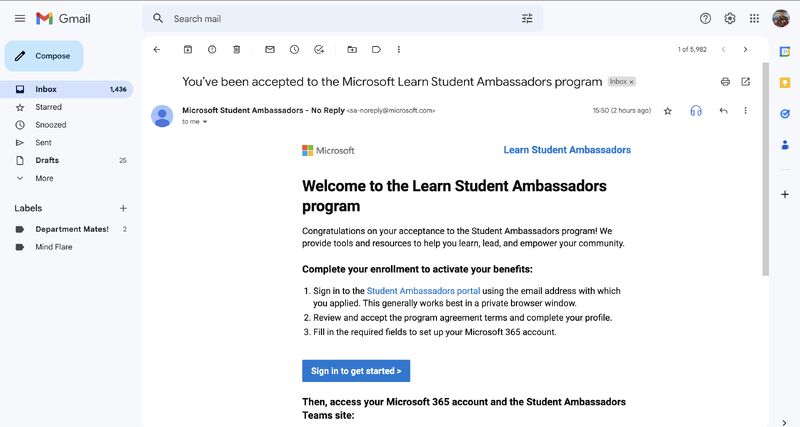This screenshot has height=427, width=800.
Task: Move email to a folder
Action: [352, 49]
